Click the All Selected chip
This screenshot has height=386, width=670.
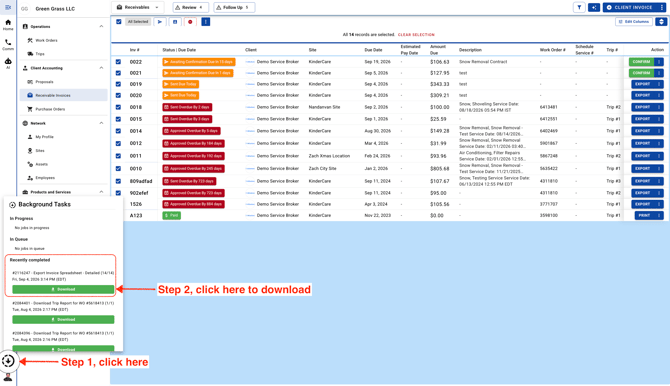tap(138, 22)
